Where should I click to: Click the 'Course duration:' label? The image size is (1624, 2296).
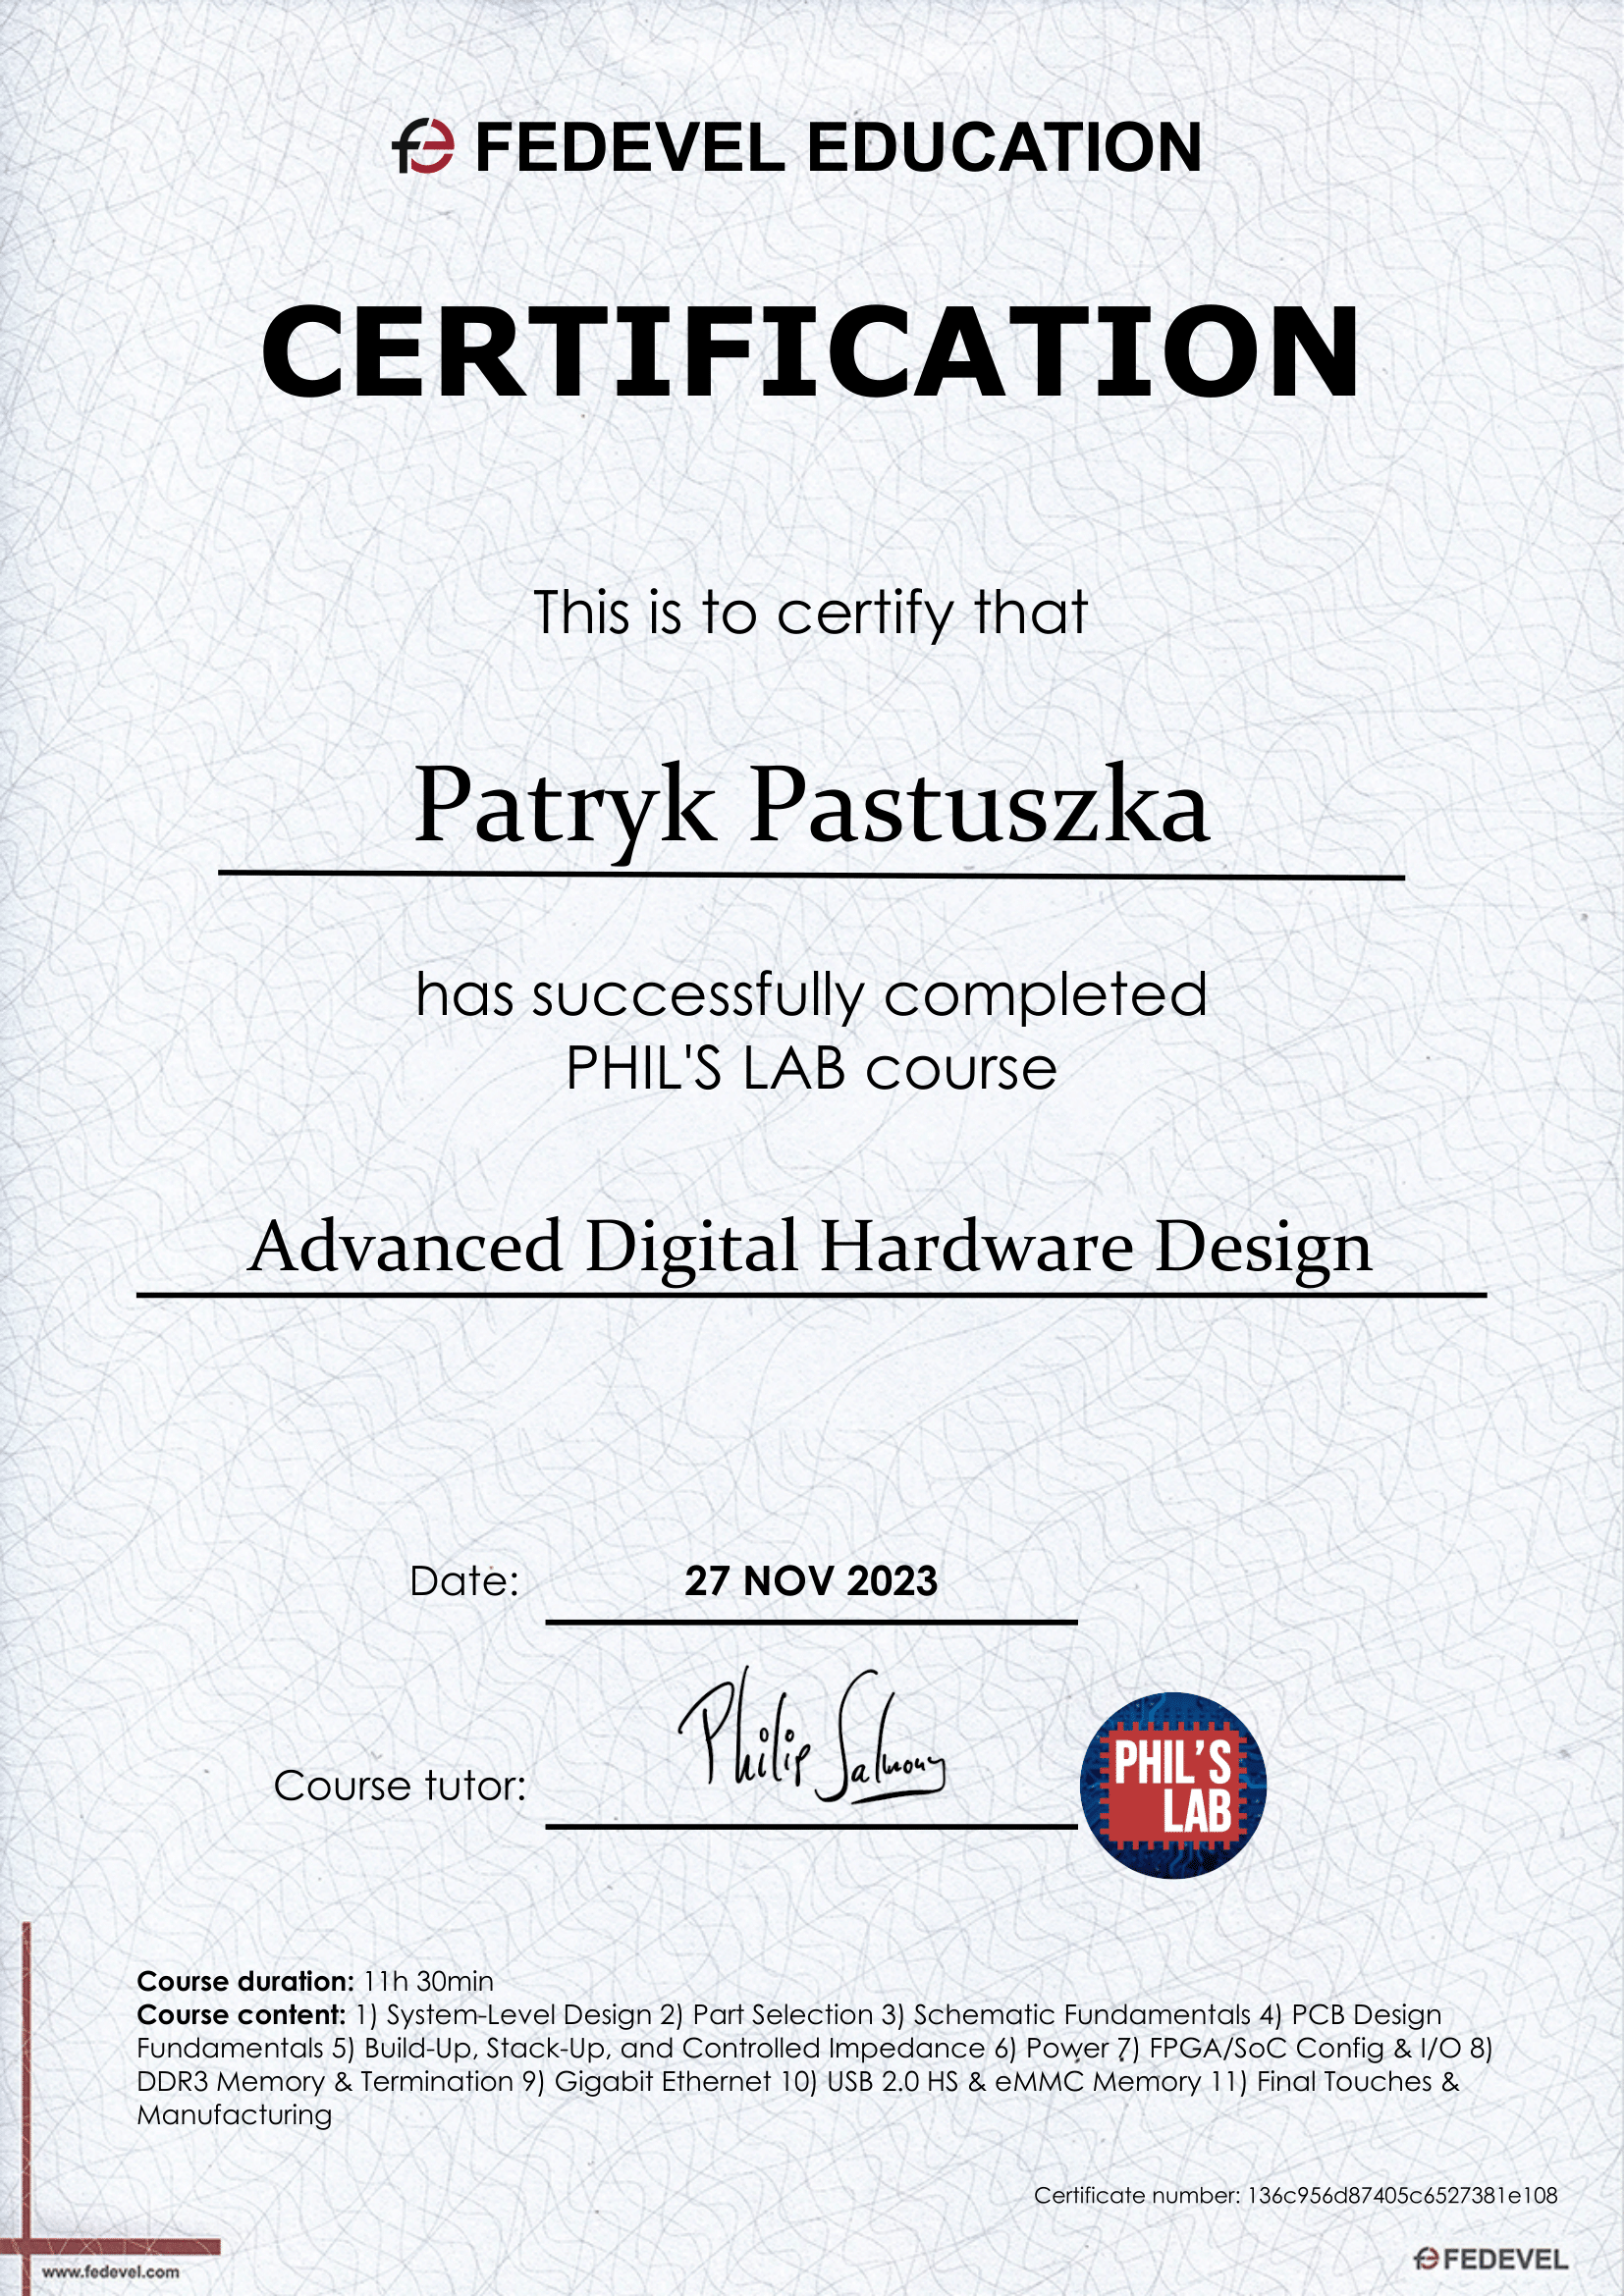pos(245,1981)
